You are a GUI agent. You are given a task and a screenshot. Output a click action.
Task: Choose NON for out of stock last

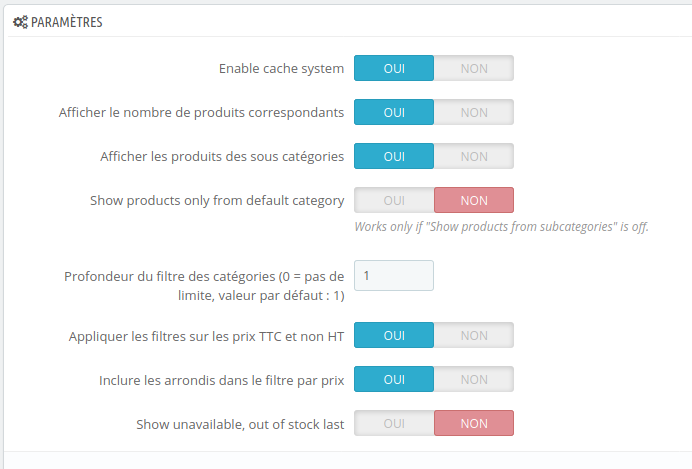(x=474, y=424)
